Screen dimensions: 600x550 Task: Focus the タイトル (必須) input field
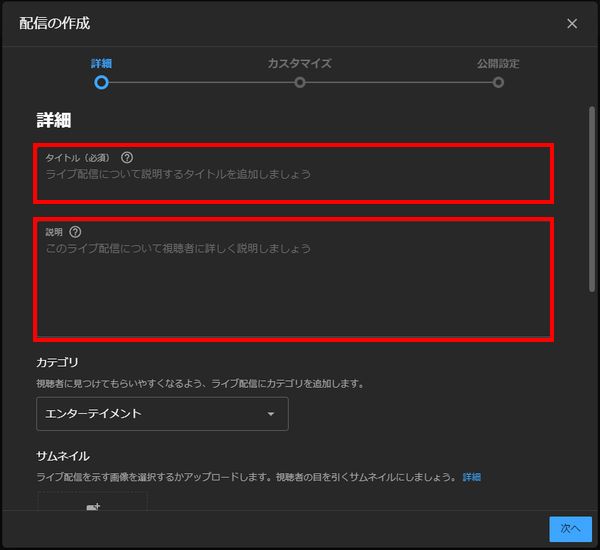pyautogui.click(x=293, y=174)
